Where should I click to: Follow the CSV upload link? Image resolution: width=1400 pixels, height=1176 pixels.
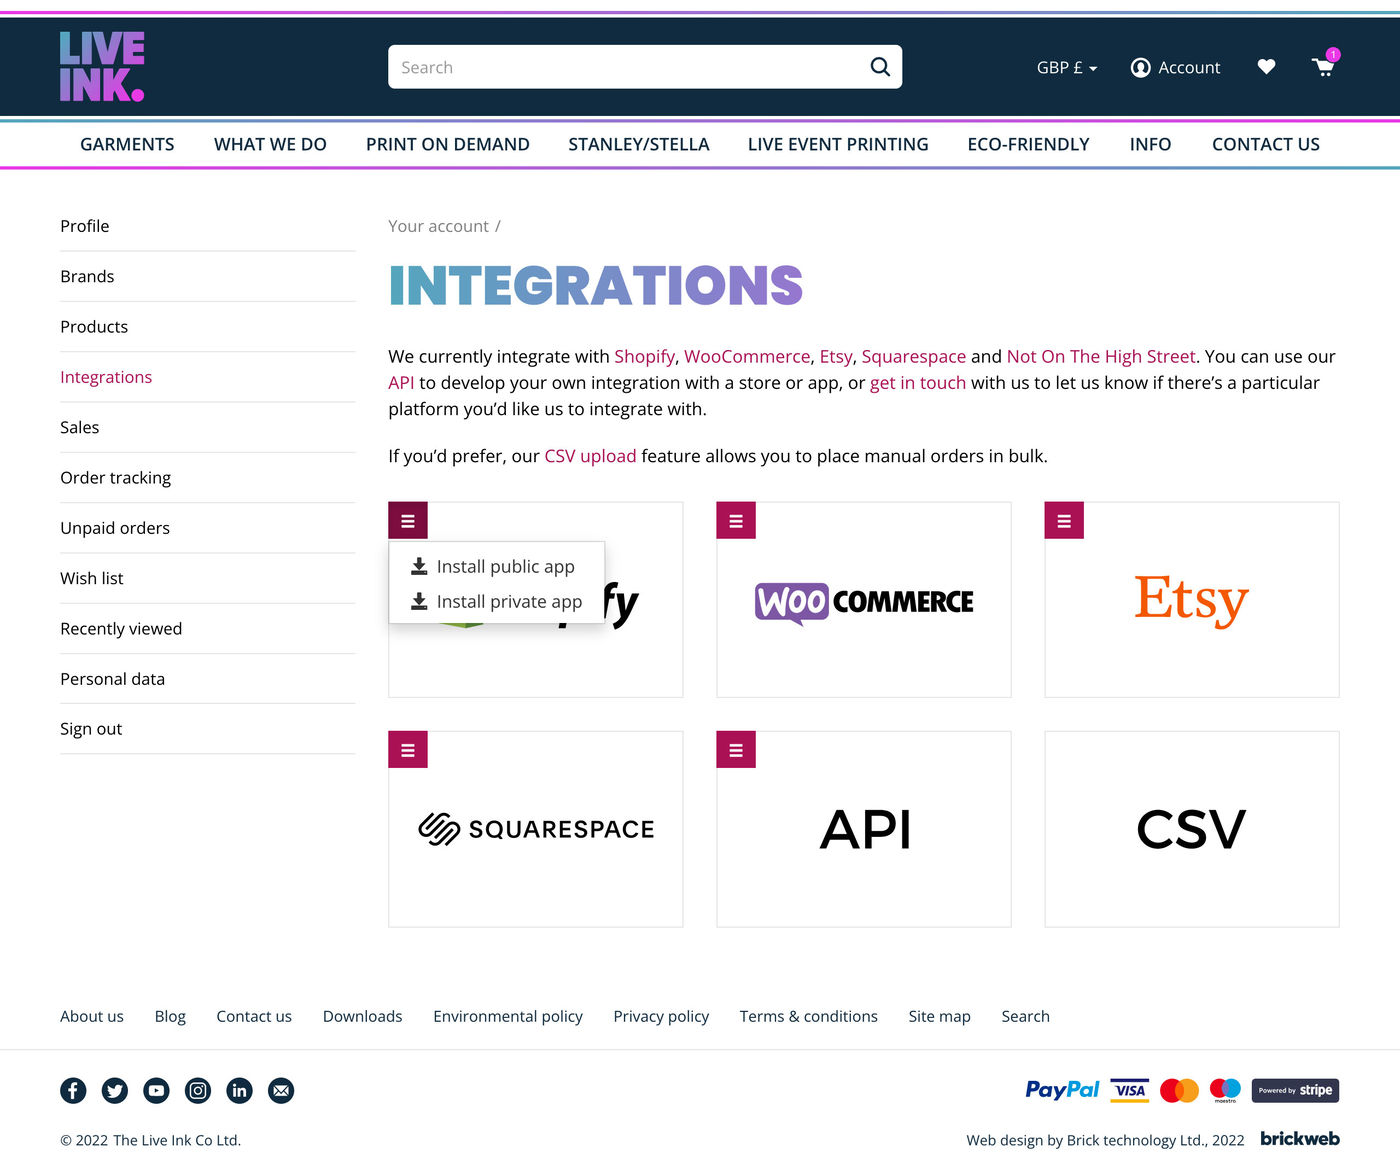click(590, 456)
